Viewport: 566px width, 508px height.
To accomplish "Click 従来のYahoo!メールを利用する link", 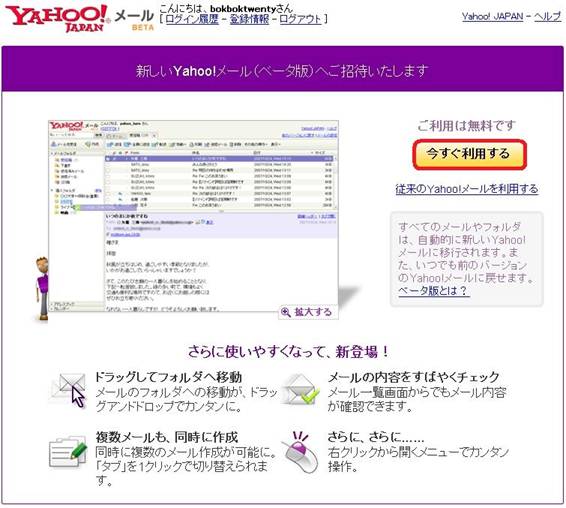I will pos(467,189).
